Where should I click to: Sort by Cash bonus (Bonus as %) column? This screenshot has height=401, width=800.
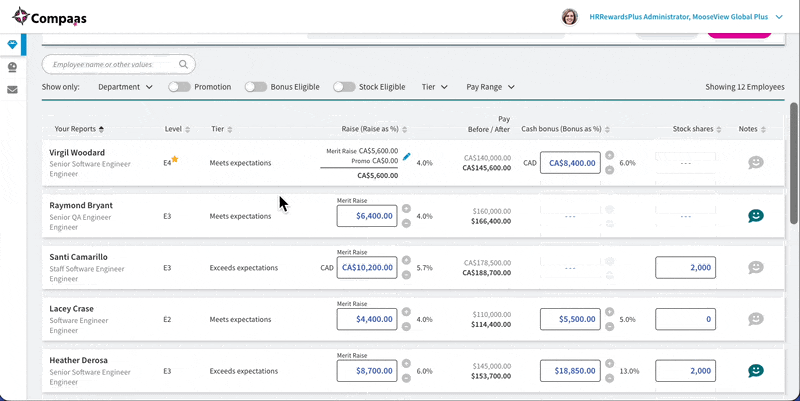565,129
